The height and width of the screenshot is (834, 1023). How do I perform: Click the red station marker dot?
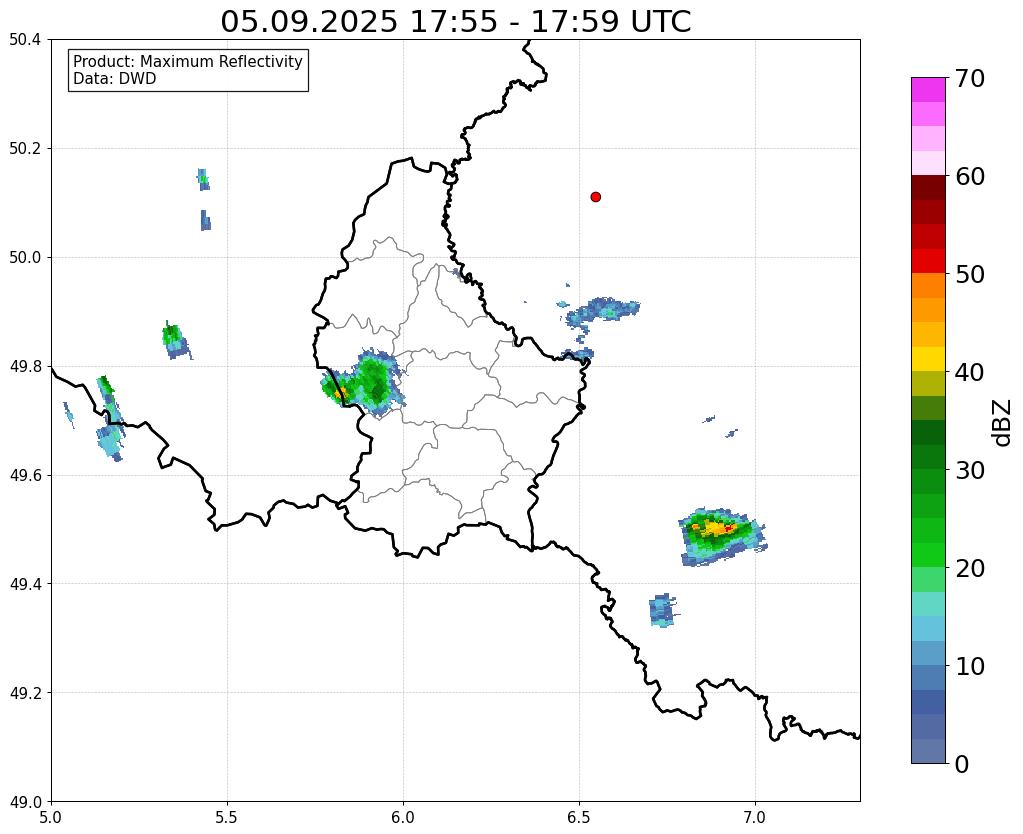tap(596, 197)
